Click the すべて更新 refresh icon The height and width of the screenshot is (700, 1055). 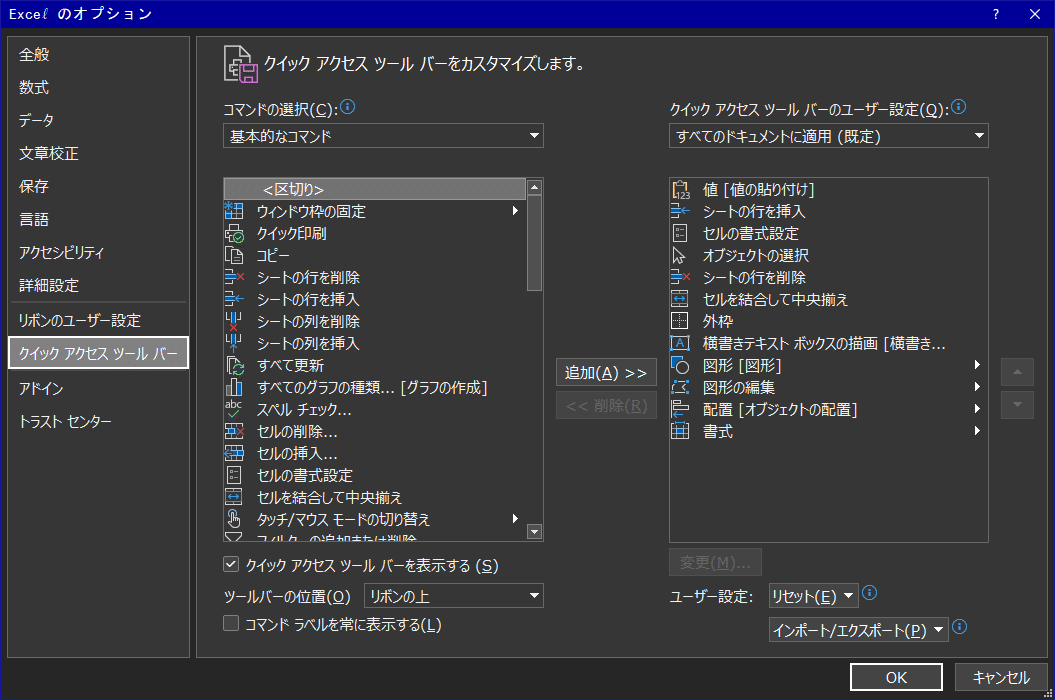[233, 365]
